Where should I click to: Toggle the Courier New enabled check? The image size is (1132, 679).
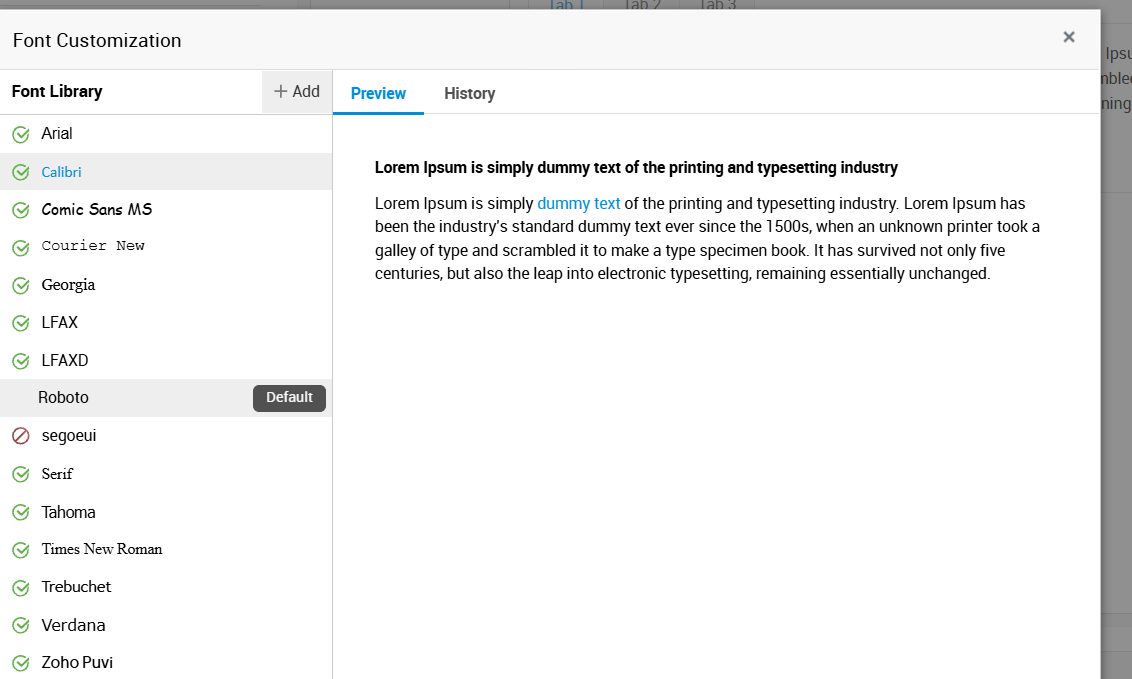pyautogui.click(x=21, y=247)
